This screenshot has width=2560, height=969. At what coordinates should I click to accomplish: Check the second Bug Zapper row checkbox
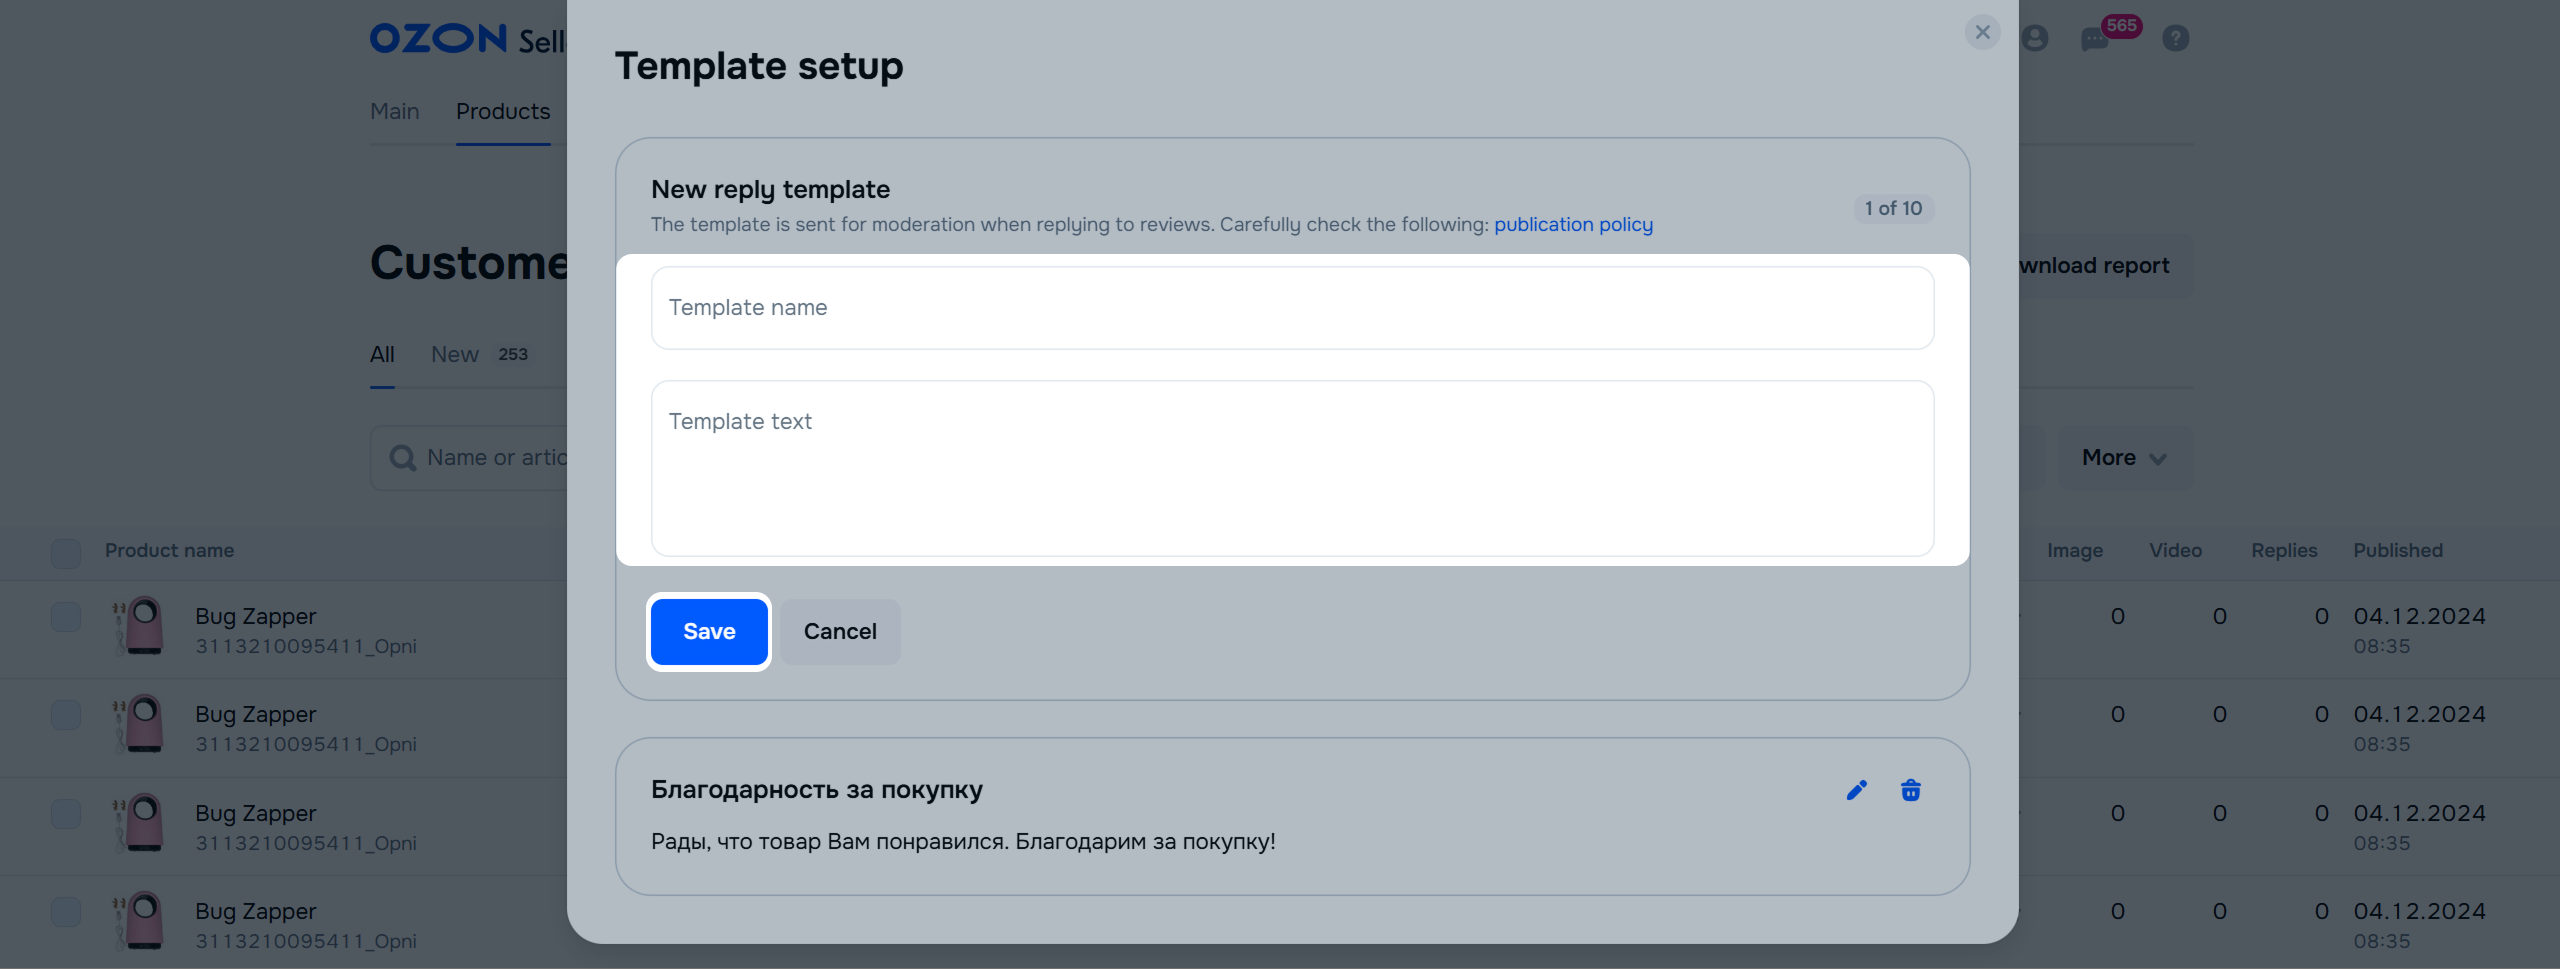(x=66, y=715)
